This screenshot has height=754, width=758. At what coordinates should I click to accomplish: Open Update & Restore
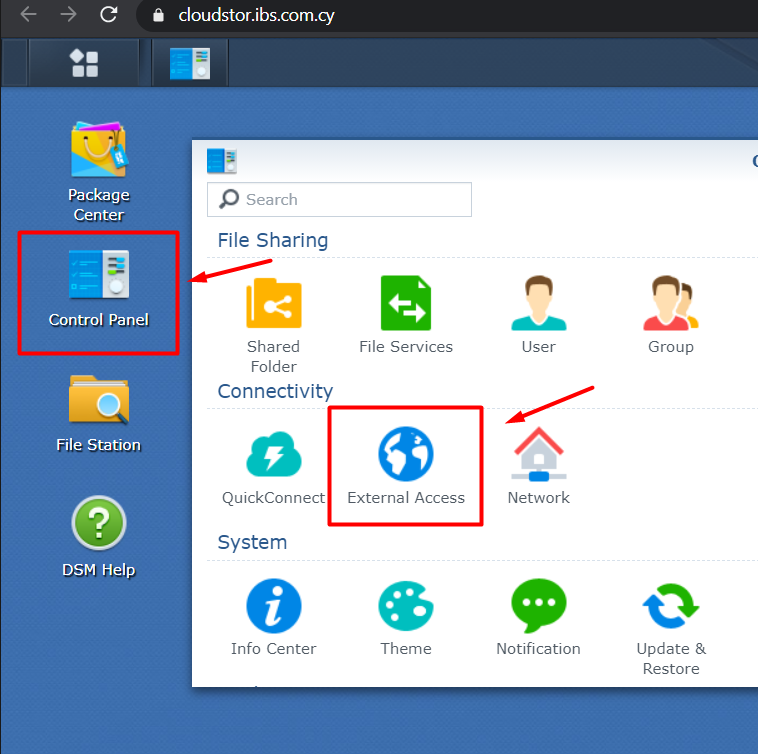(671, 627)
